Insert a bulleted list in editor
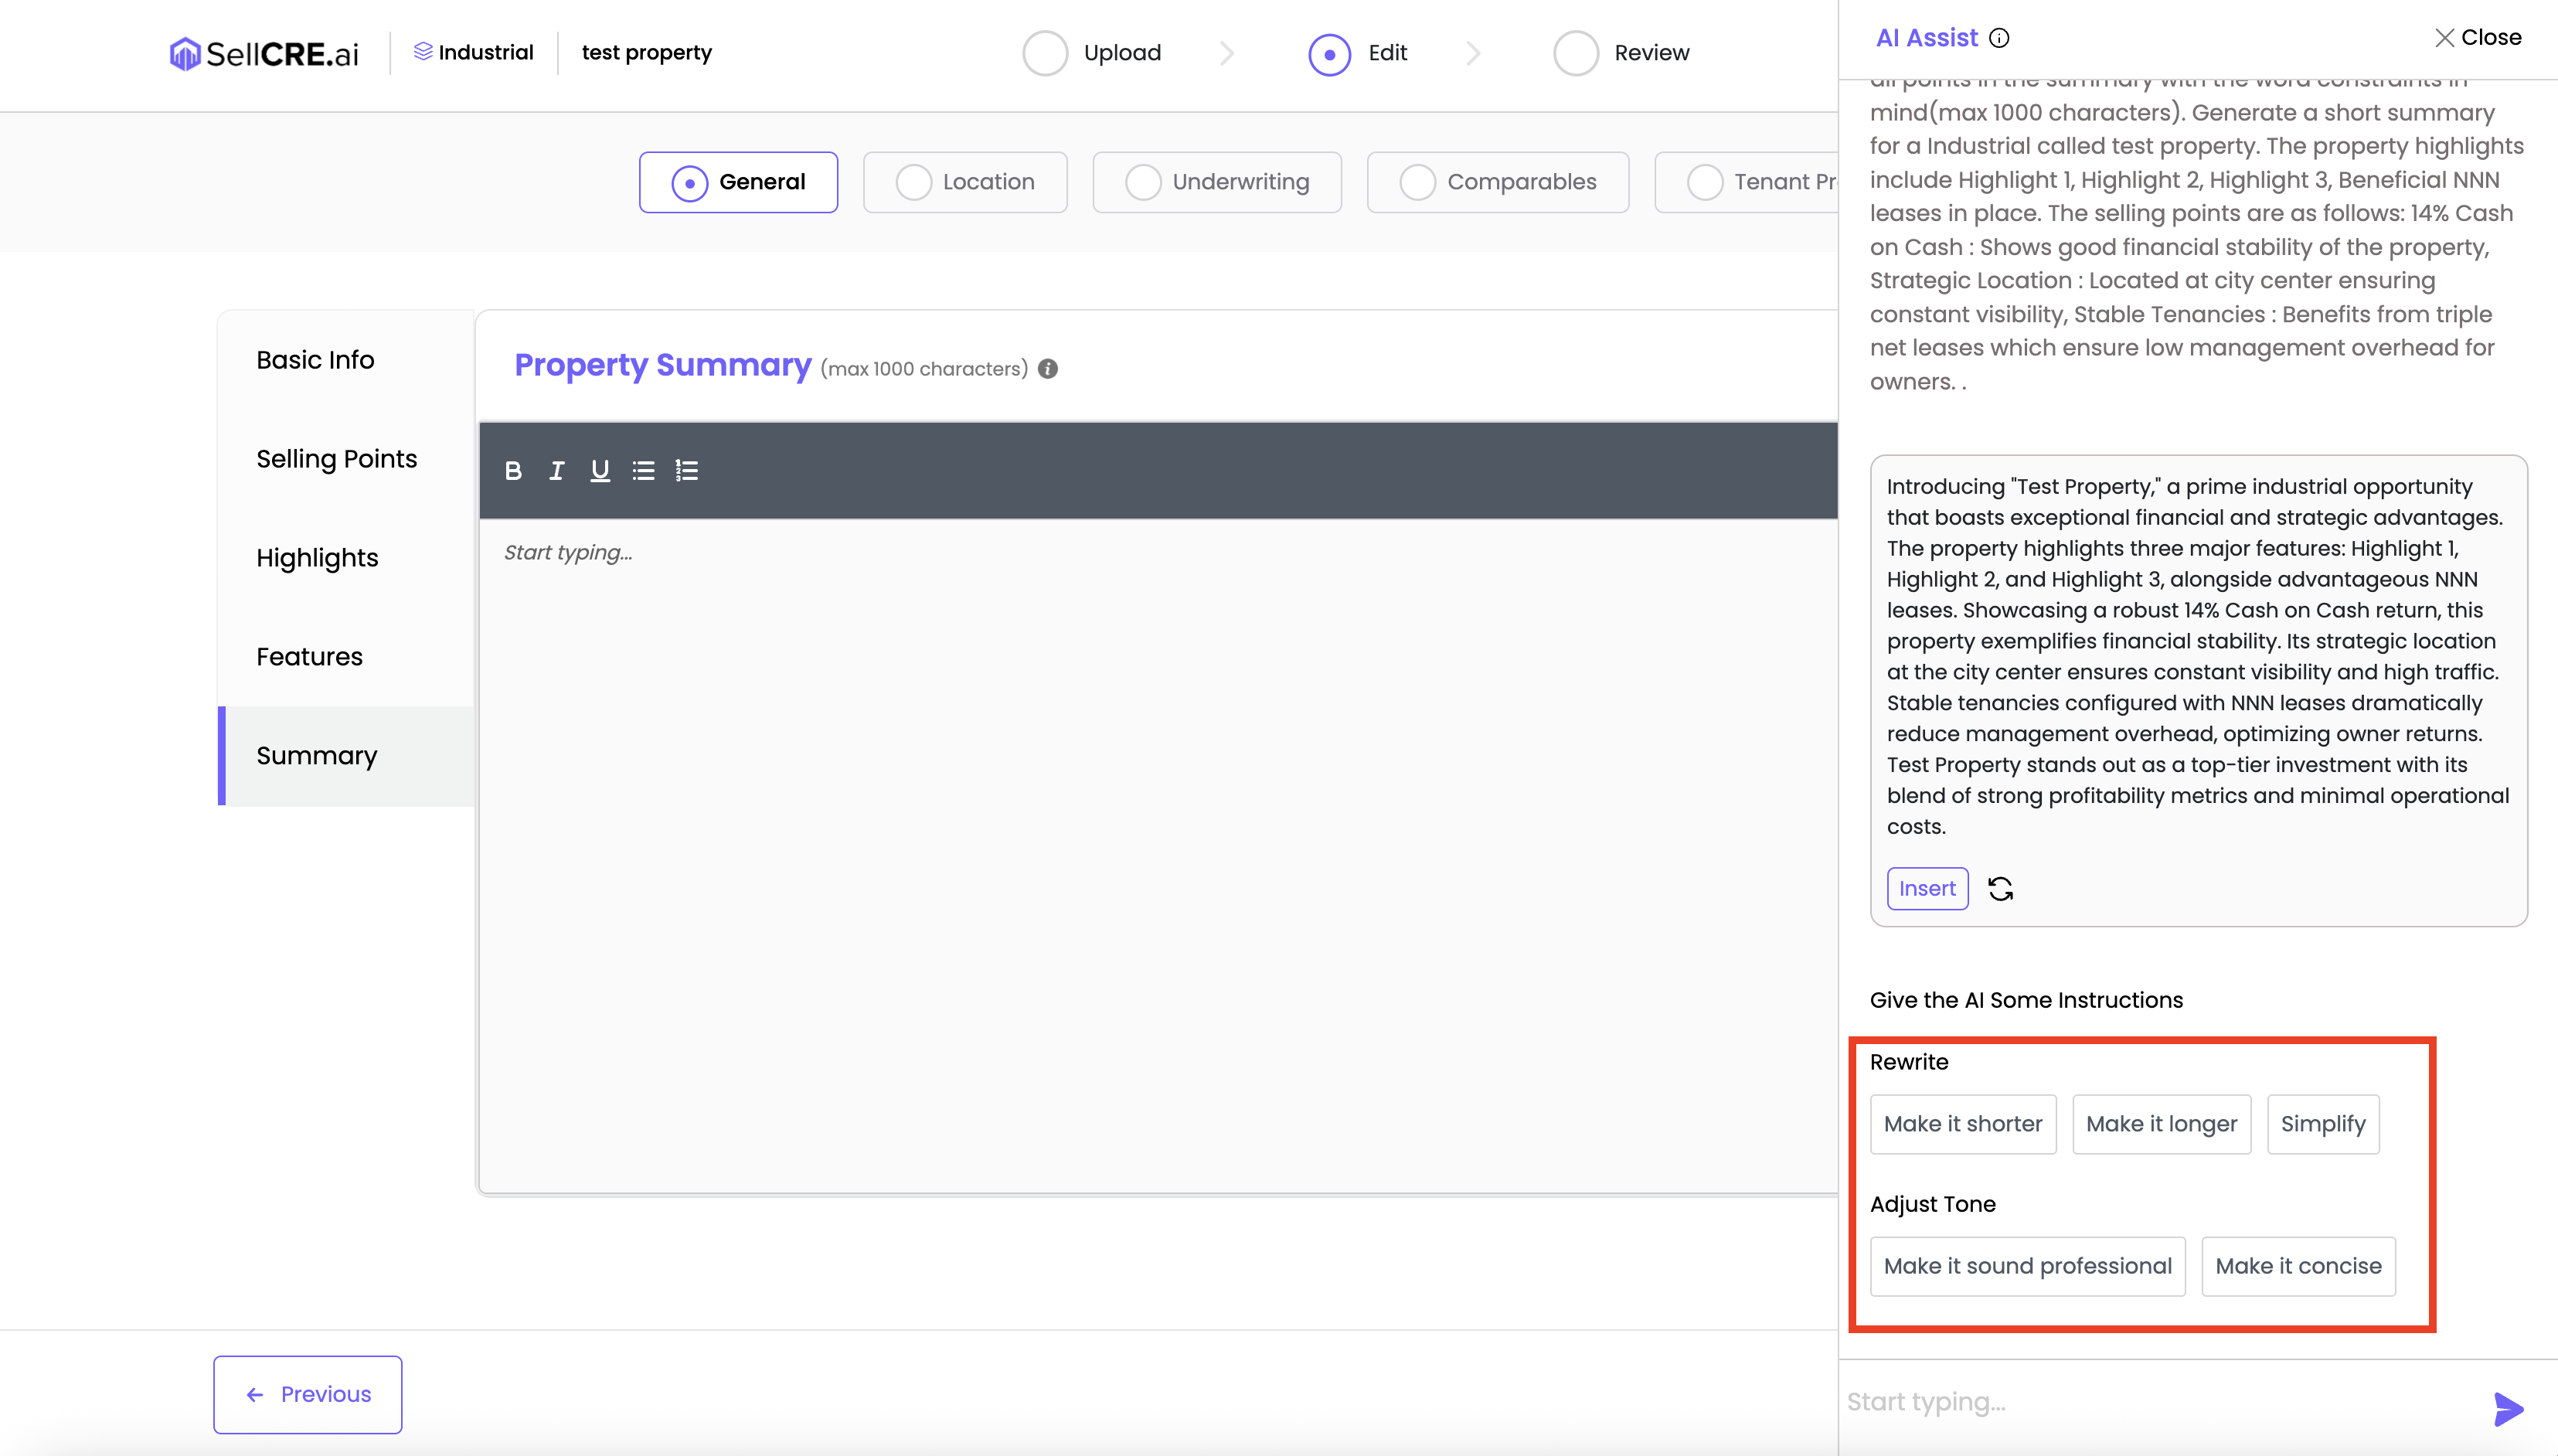The image size is (2558, 1456). 643,470
